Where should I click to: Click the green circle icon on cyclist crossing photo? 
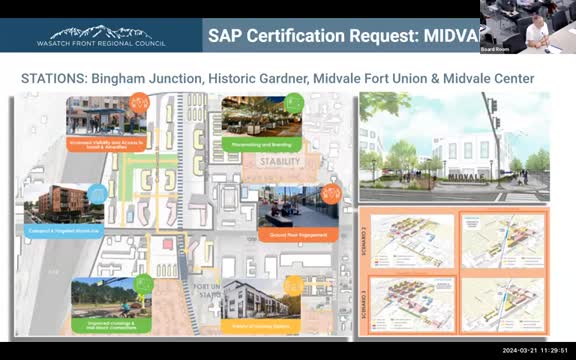[x=144, y=284]
